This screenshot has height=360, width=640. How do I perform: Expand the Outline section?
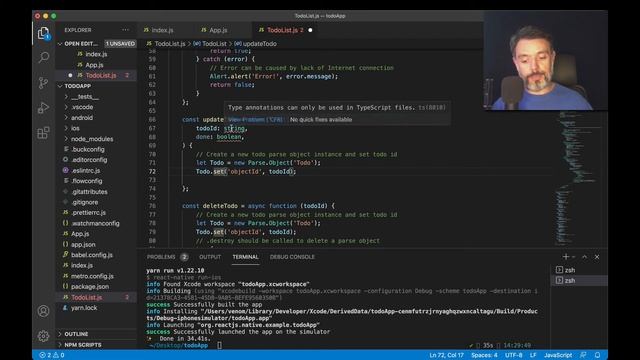76,334
